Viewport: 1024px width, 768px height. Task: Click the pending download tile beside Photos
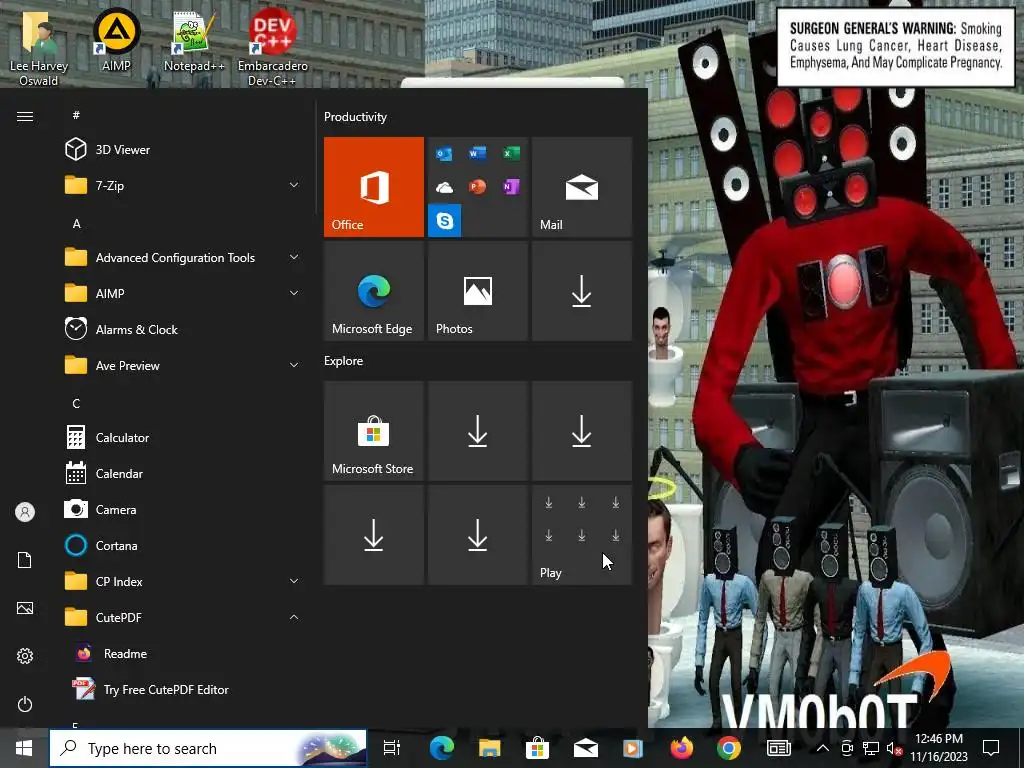tap(582, 291)
